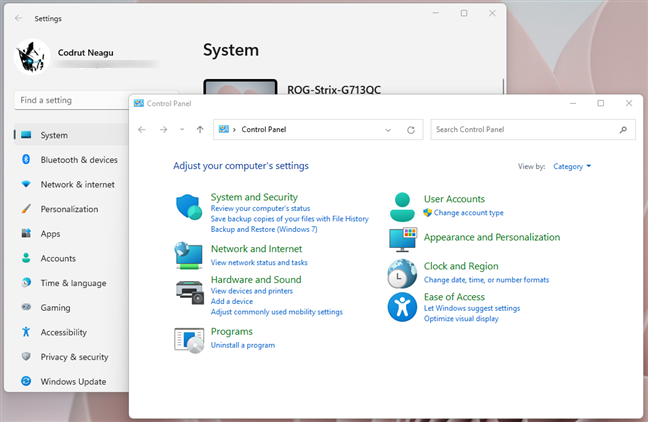Click View network status and tasks
The width and height of the screenshot is (648, 422).
(259, 262)
